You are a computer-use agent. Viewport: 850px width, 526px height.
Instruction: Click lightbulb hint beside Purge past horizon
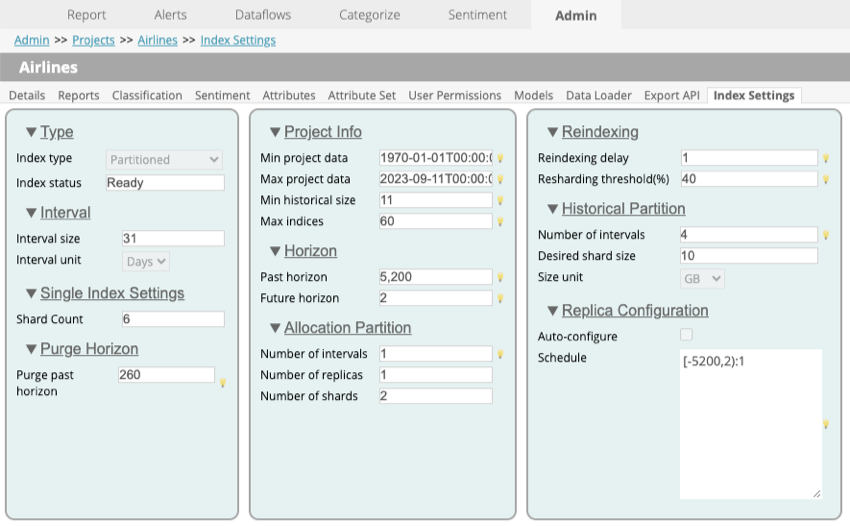223,382
